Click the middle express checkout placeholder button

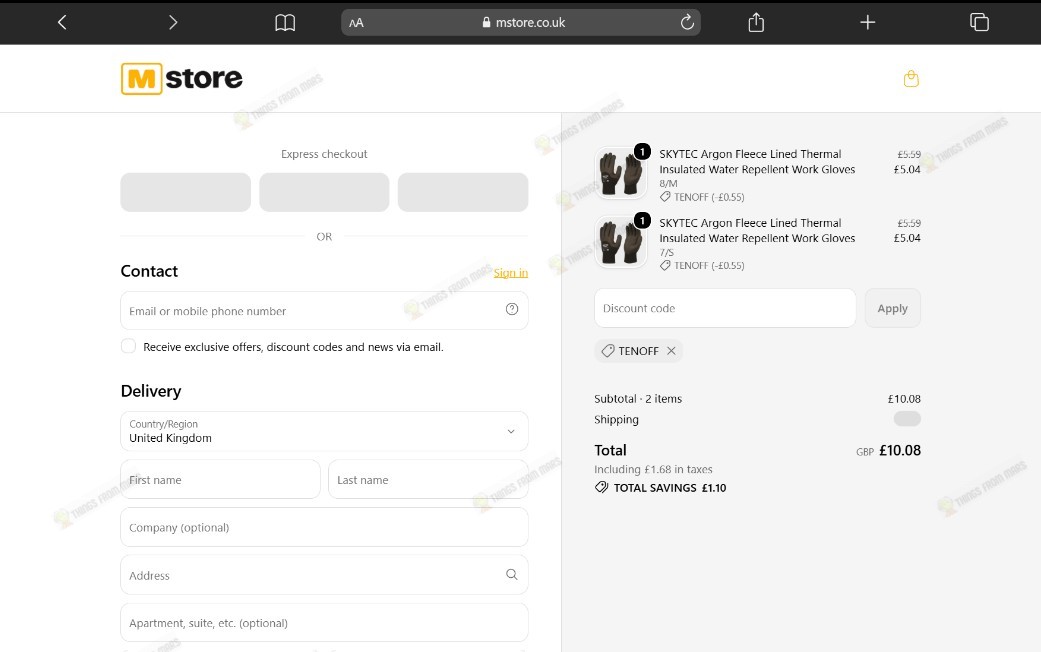pos(324,192)
